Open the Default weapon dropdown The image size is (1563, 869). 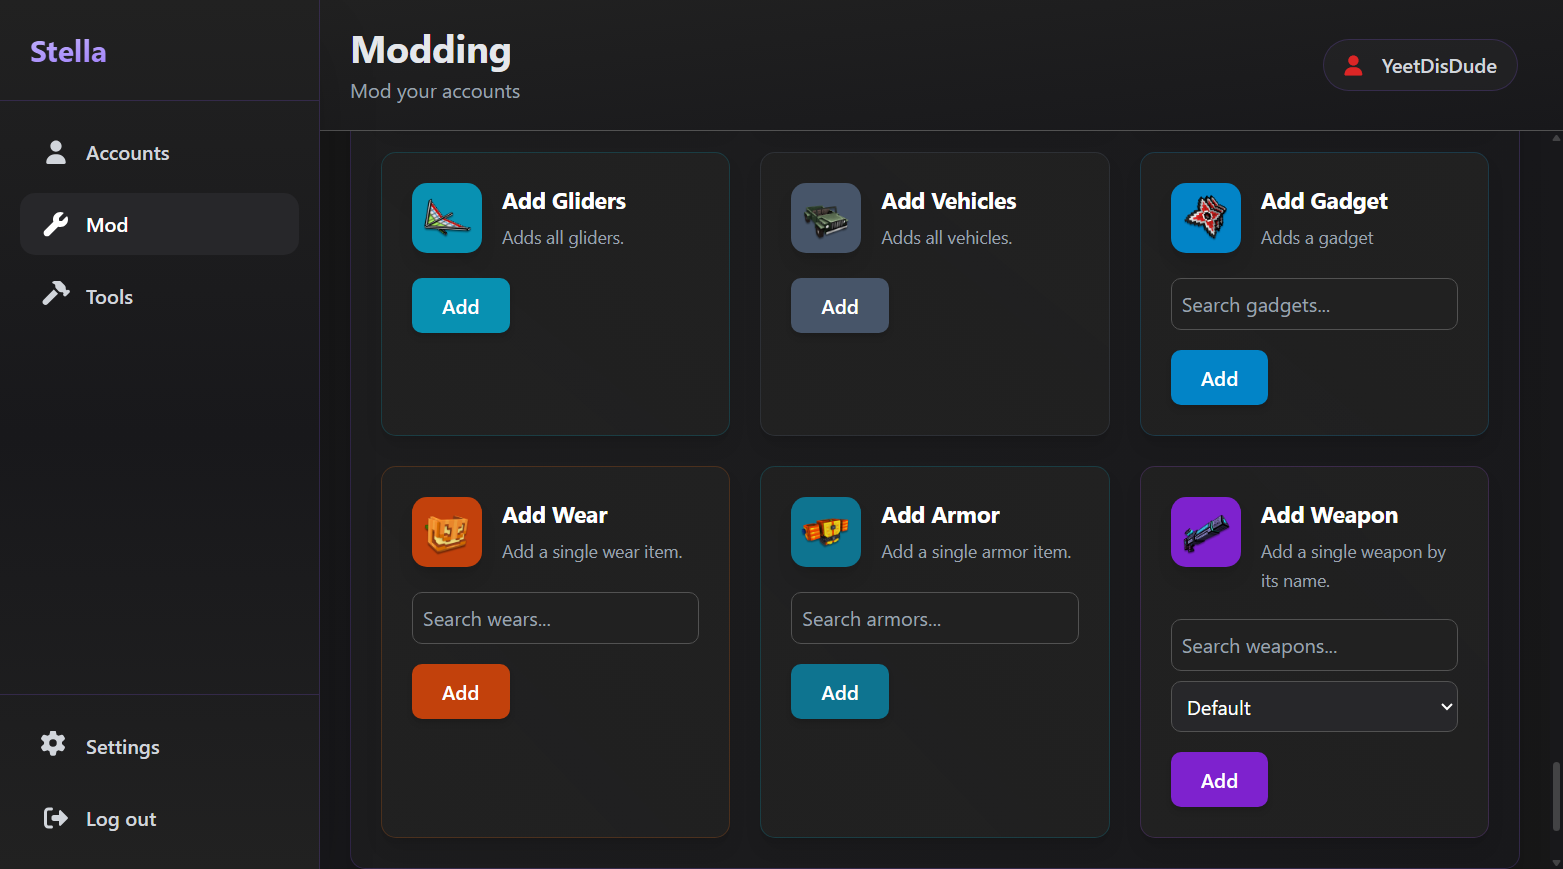[x=1313, y=707]
